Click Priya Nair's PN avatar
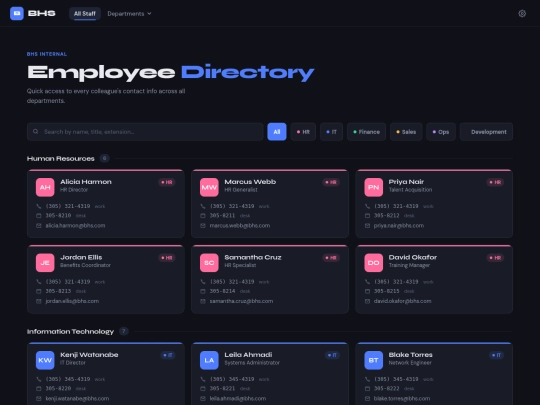This screenshot has height=405, width=540. pos(374,187)
